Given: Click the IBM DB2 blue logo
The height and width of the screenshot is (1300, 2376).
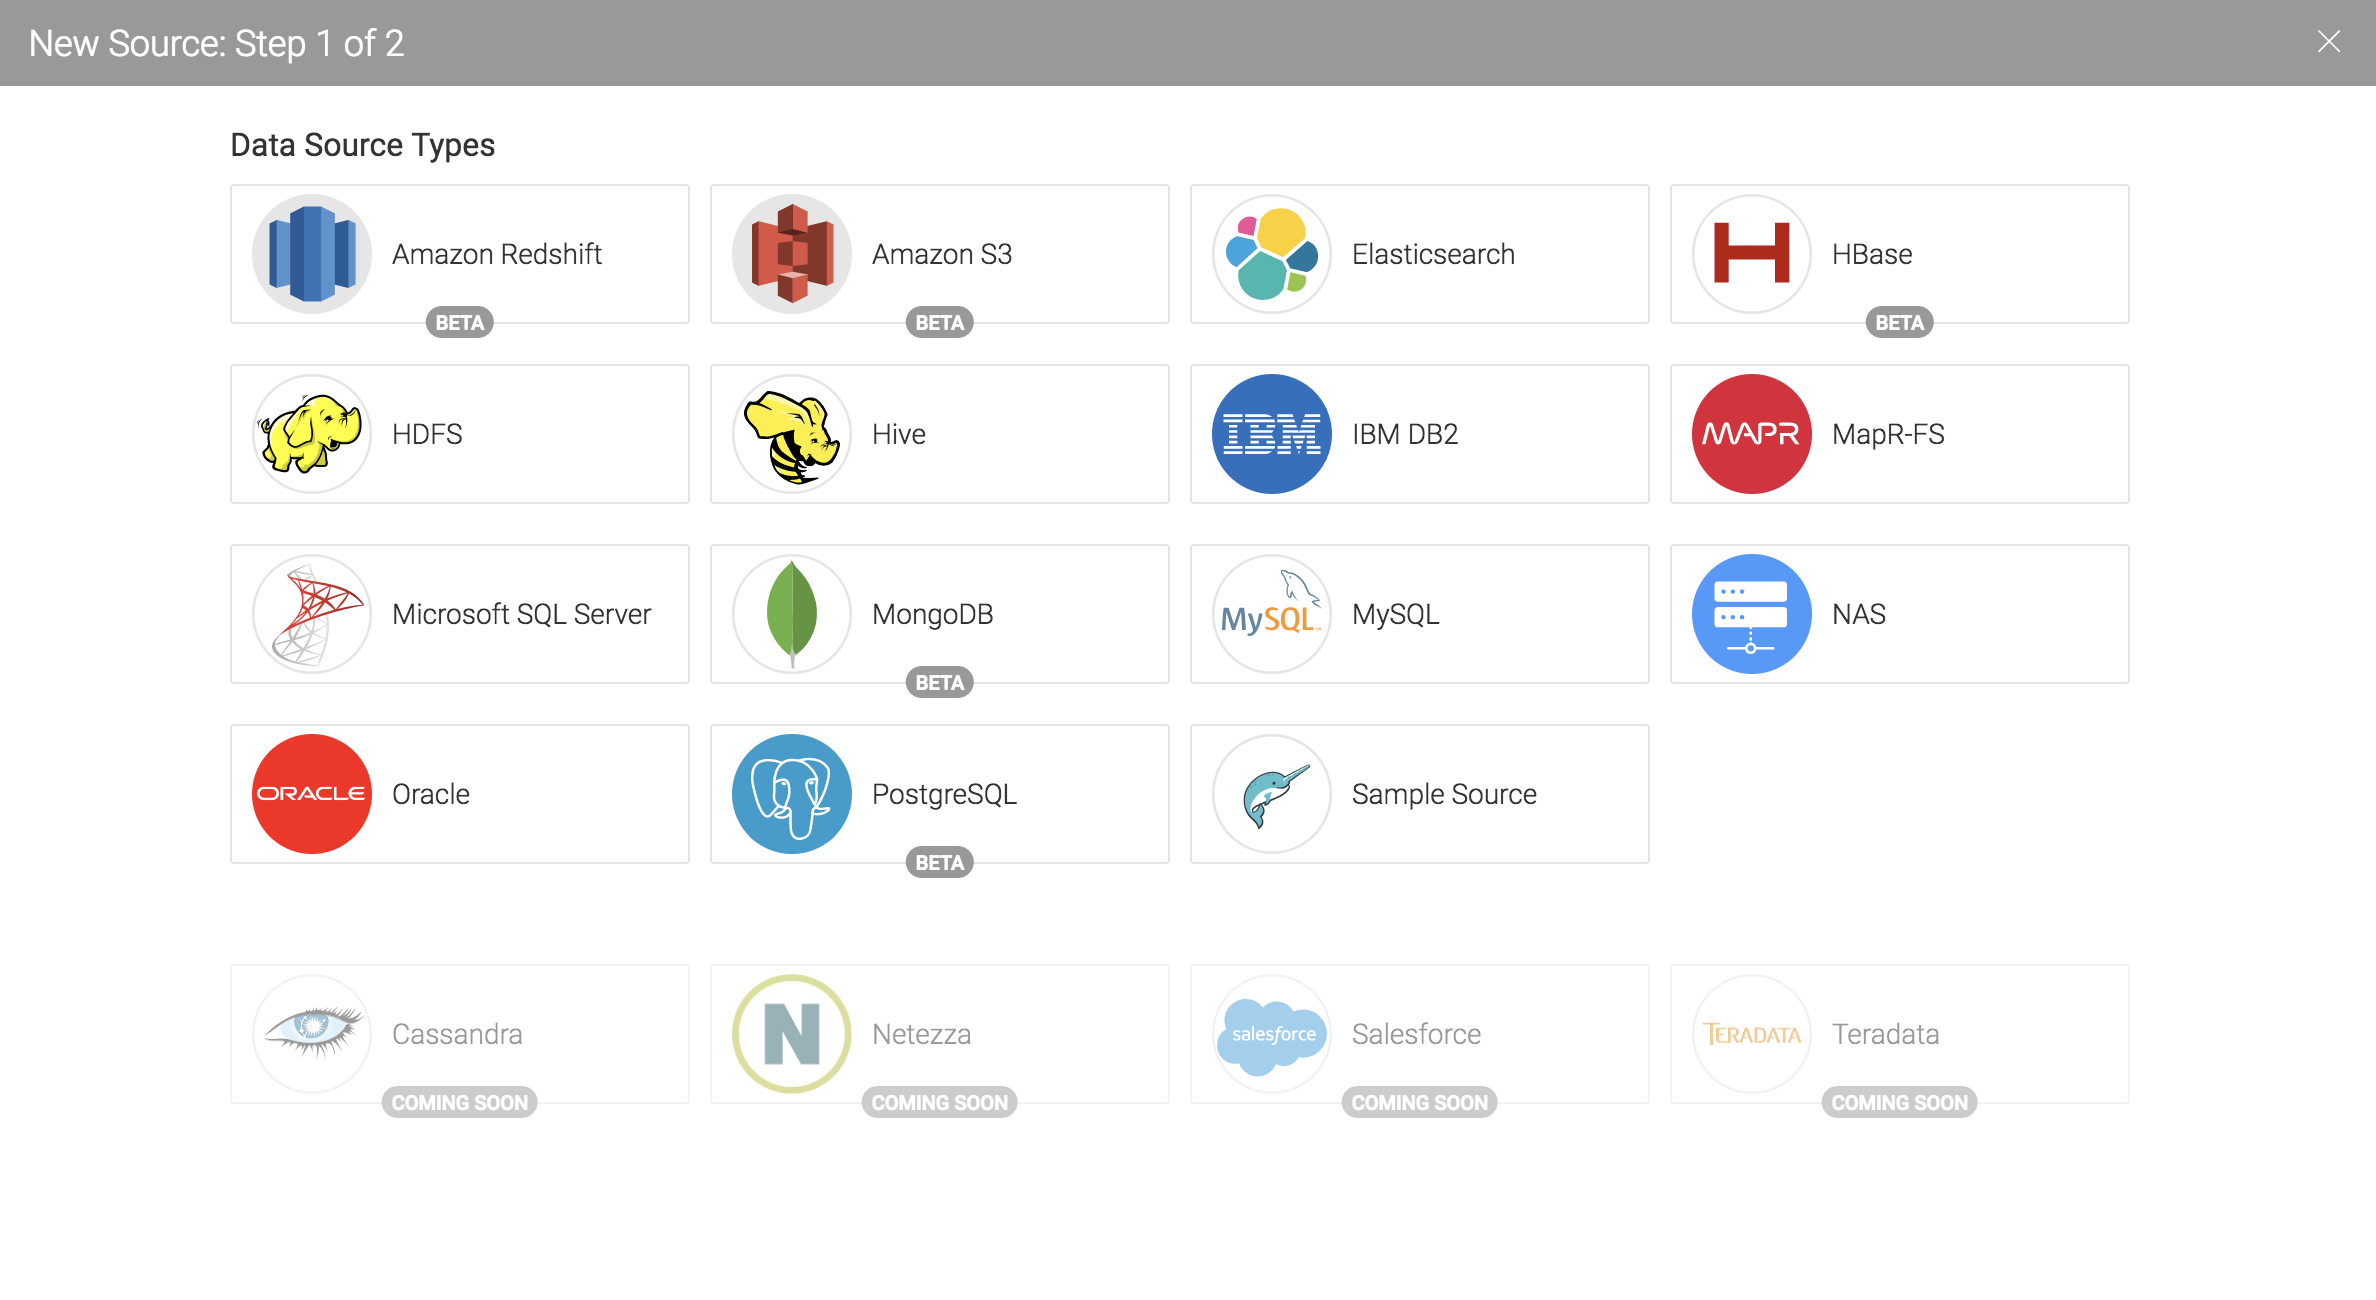Looking at the screenshot, I should click(1272, 434).
